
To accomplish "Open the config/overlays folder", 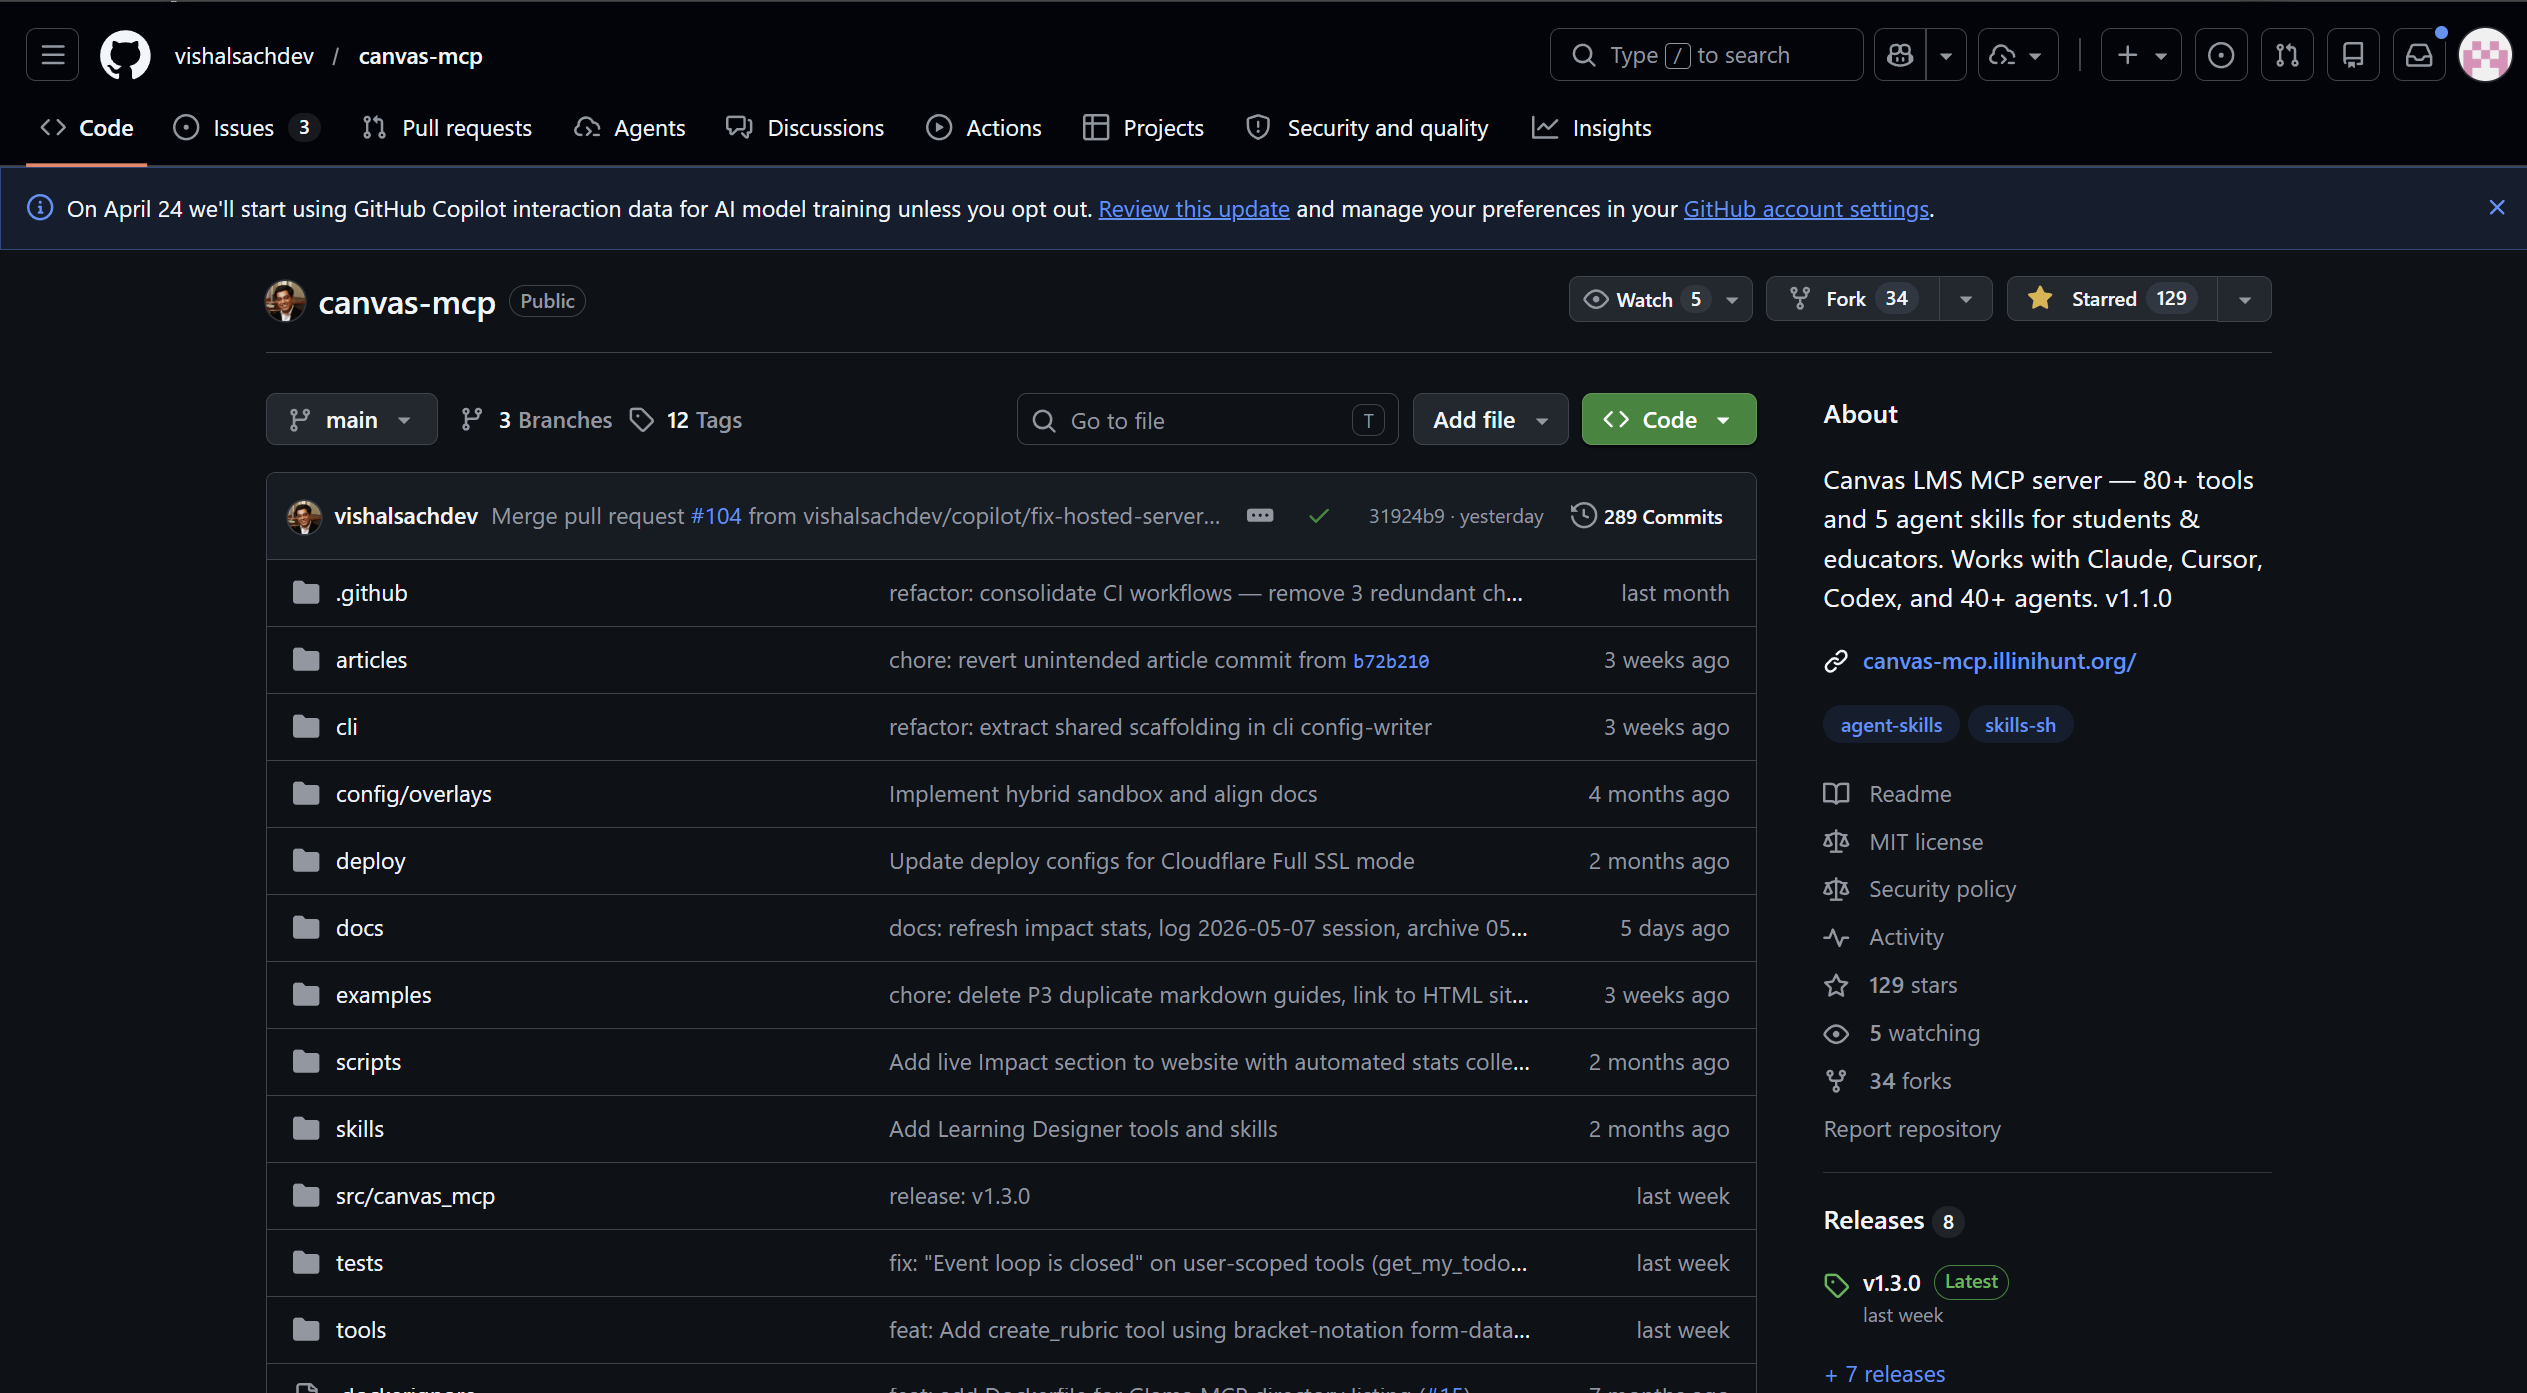I will pos(413,794).
